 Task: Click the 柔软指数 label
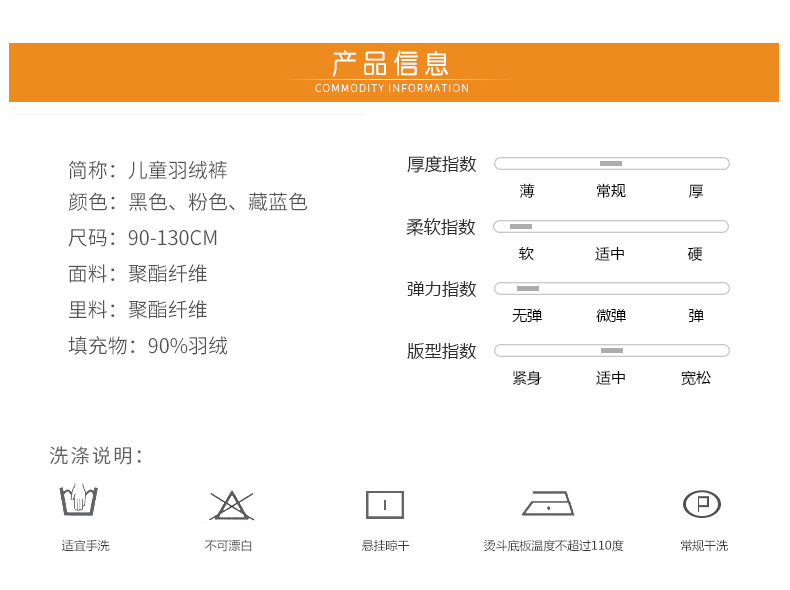(x=441, y=227)
